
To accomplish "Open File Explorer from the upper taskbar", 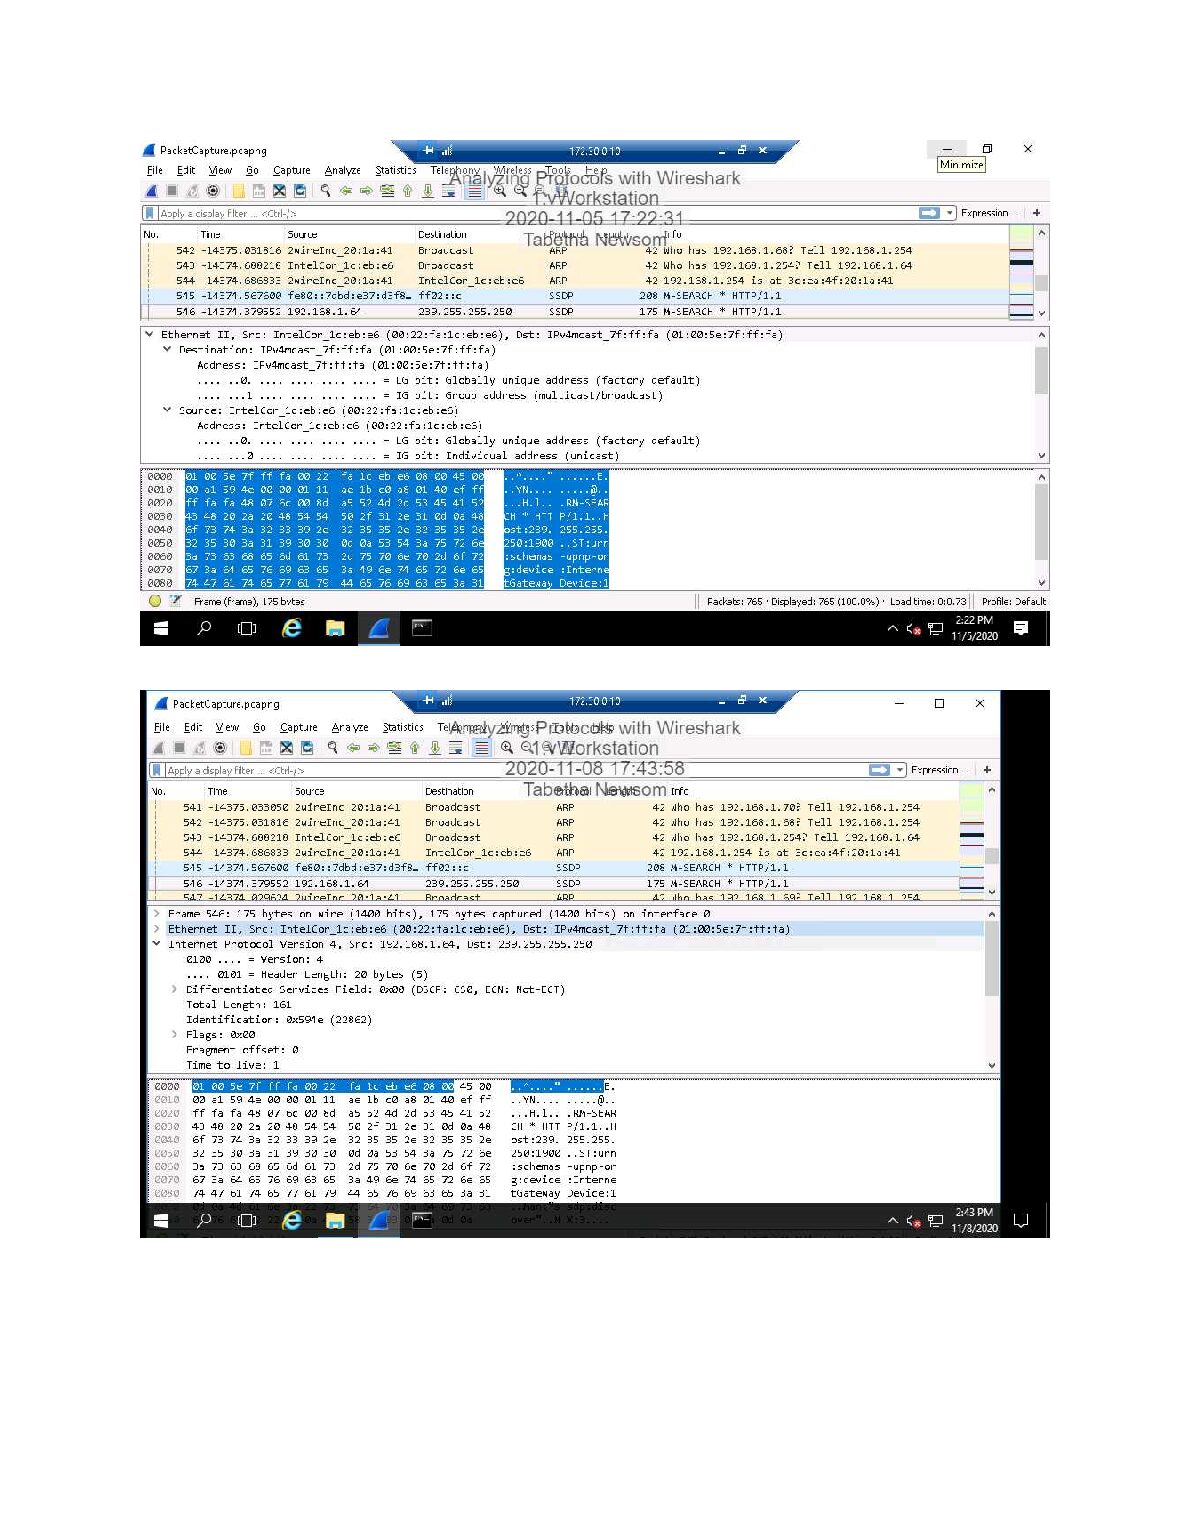I will click(x=335, y=628).
